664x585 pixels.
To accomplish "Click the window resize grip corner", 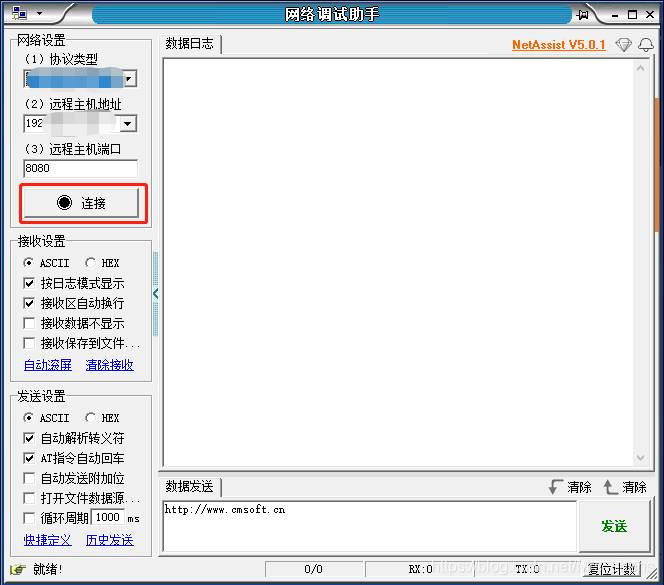I will point(652,573).
